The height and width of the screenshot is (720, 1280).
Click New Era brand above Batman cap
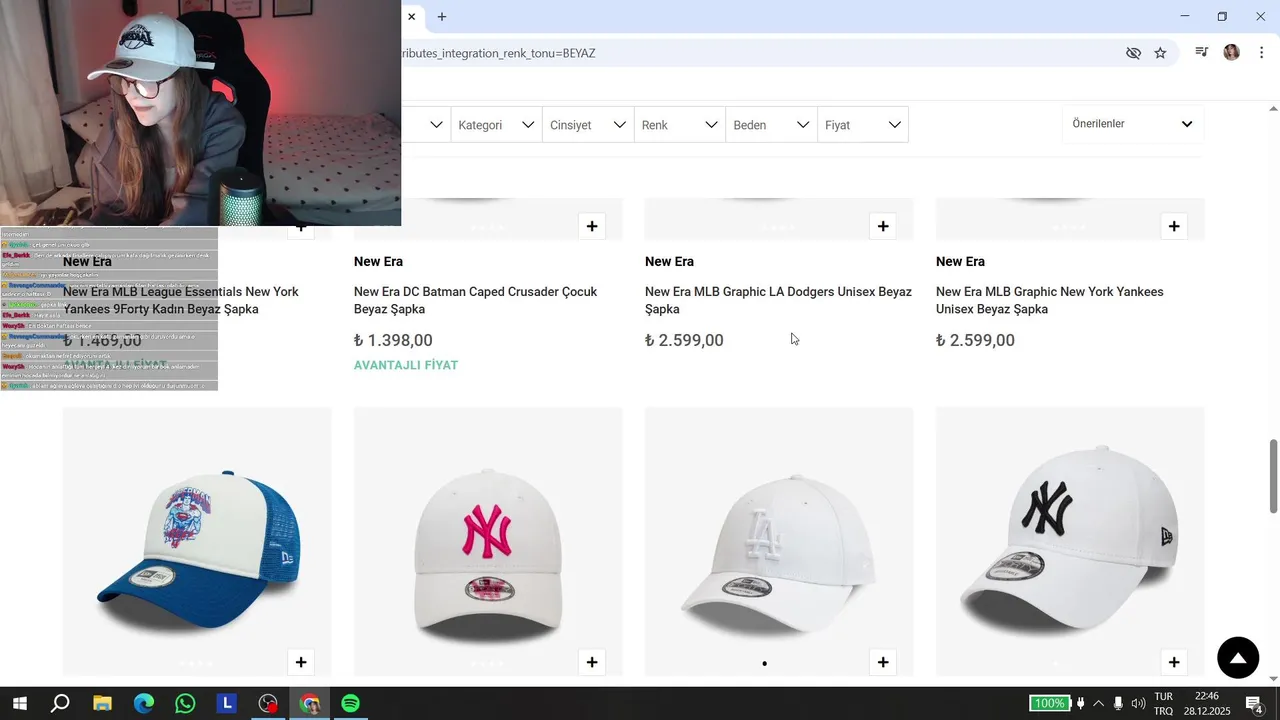pos(378,262)
